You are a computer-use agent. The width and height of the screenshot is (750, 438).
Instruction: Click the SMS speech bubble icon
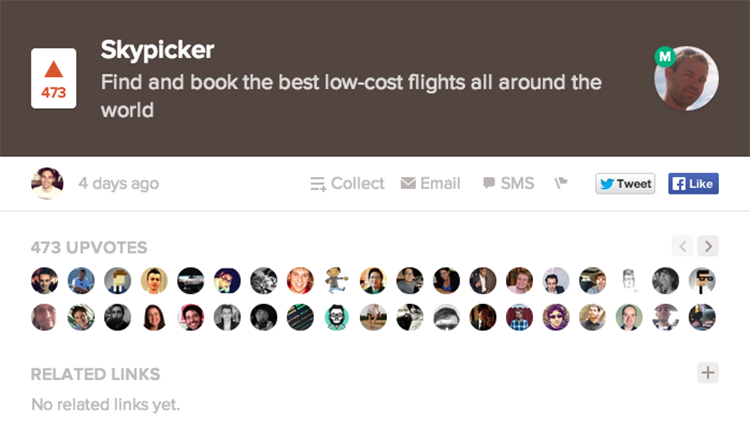(x=489, y=183)
